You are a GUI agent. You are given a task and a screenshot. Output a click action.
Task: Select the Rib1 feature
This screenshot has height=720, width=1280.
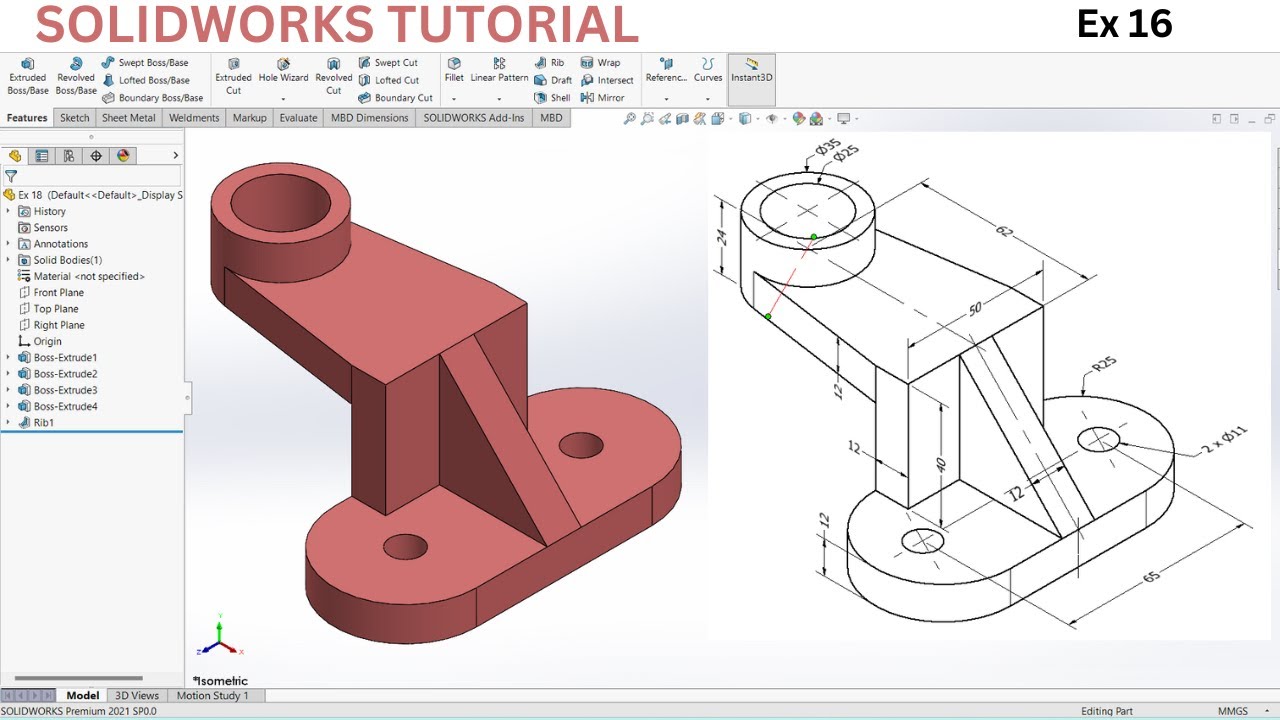point(36,422)
